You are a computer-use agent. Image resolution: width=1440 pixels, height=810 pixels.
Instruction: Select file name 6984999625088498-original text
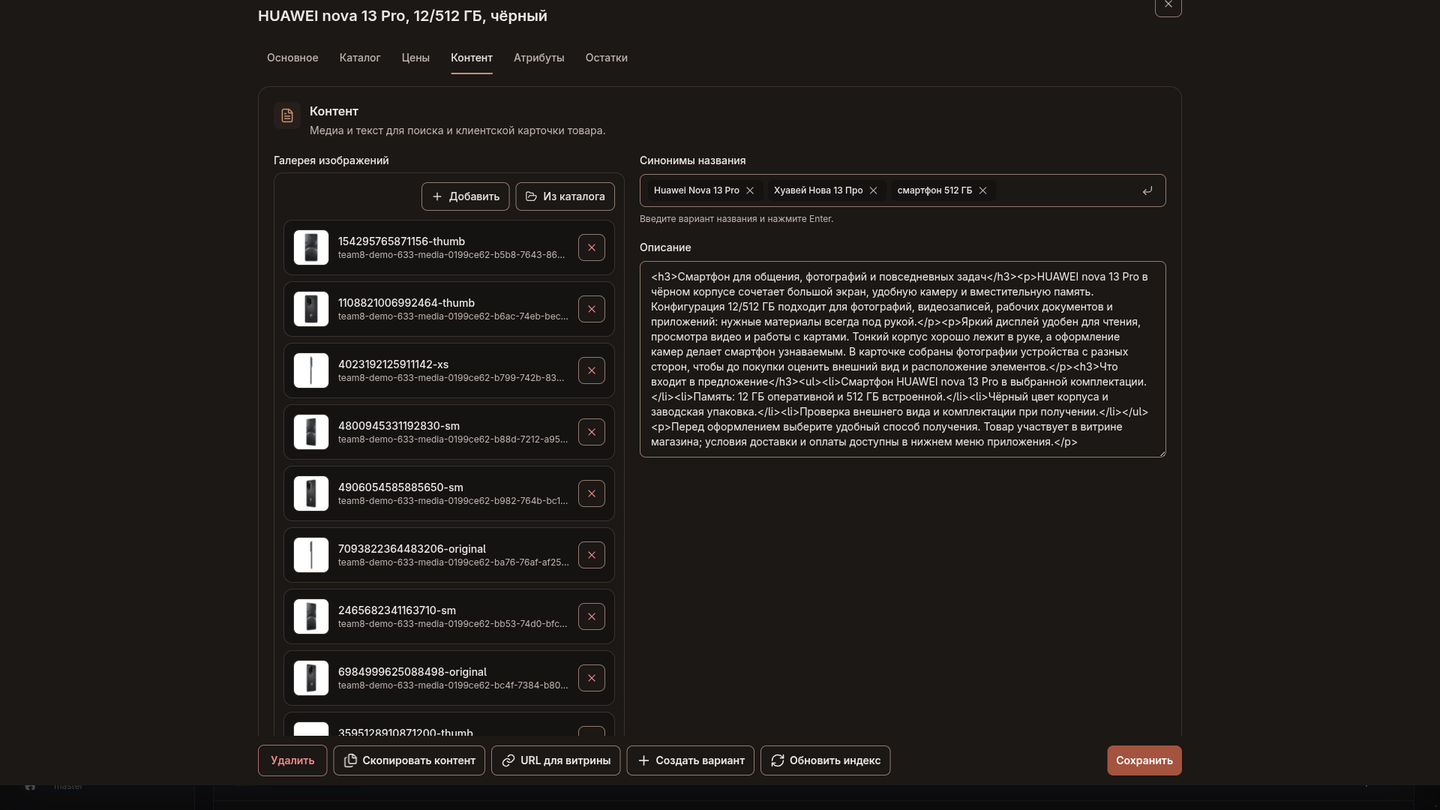(412, 672)
